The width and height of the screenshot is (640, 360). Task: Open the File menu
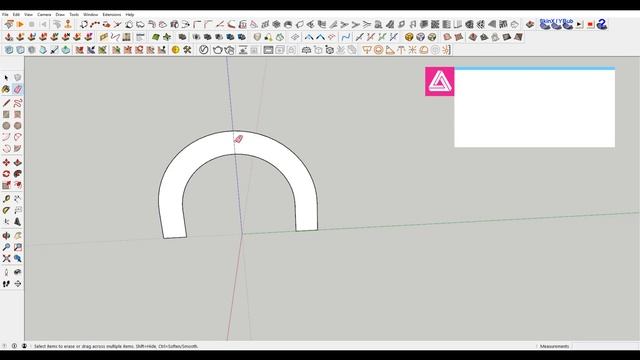coord(5,14)
